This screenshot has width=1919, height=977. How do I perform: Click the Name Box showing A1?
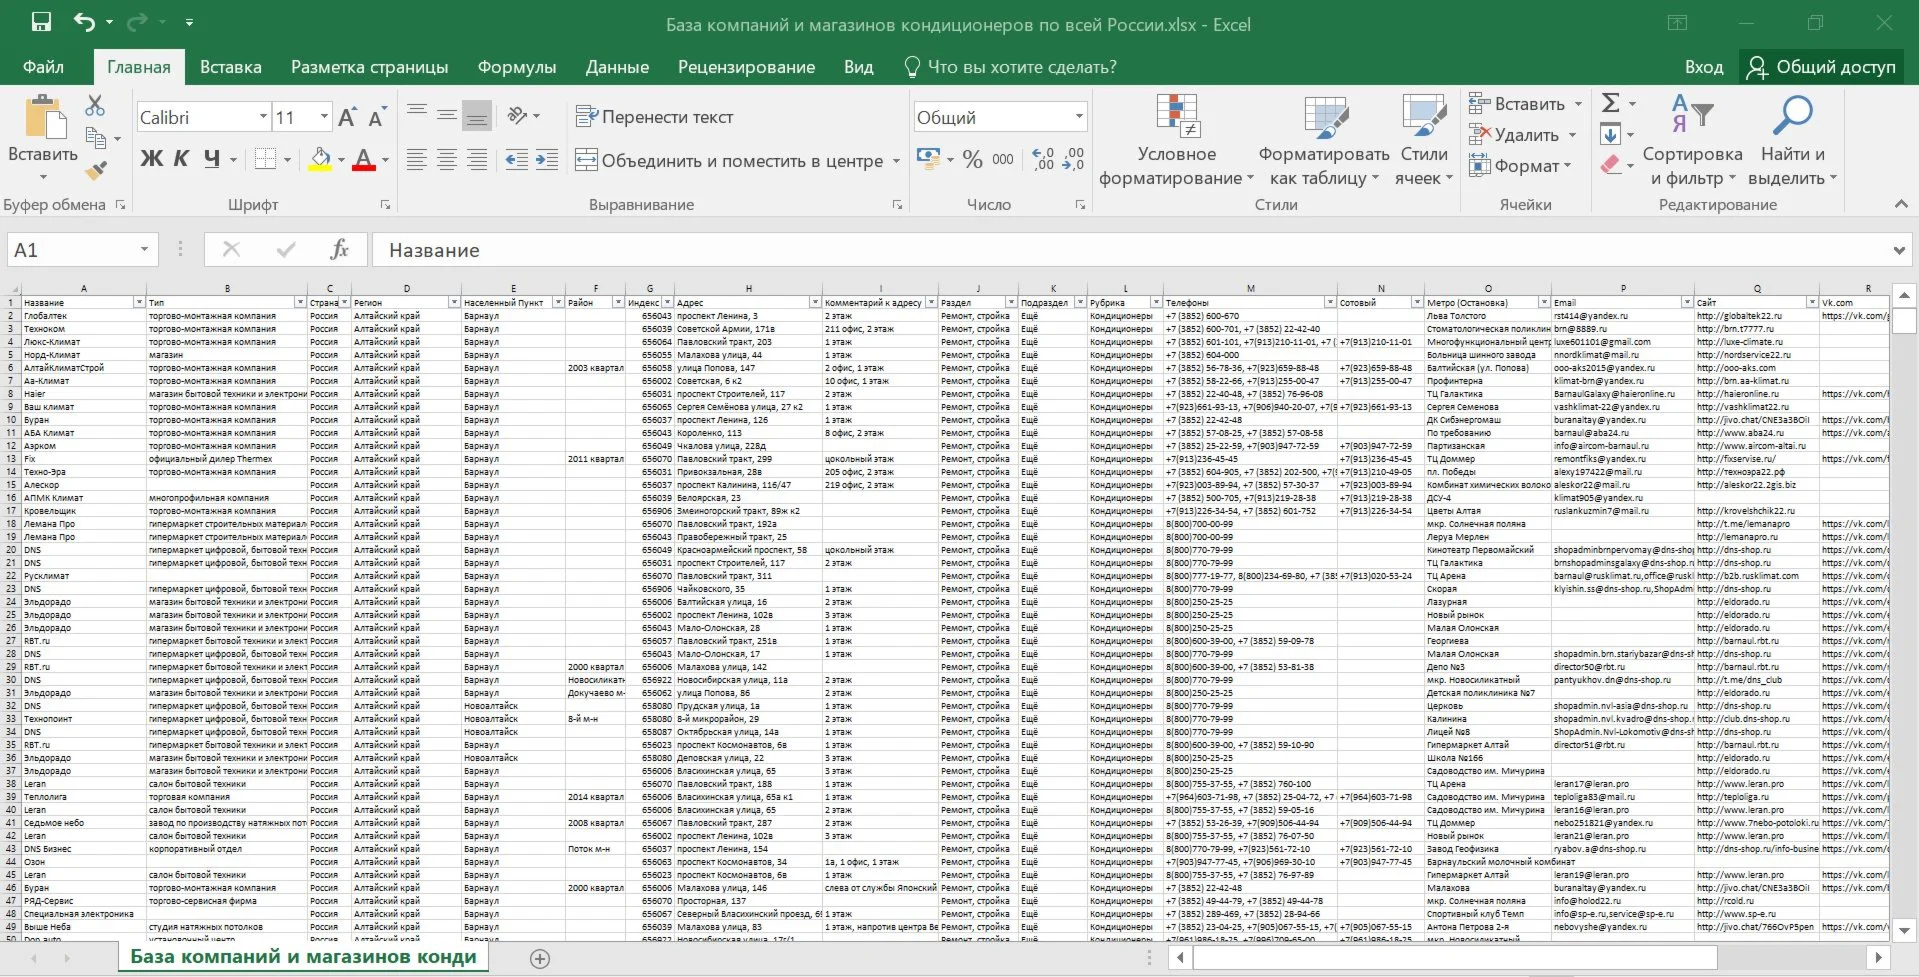pos(72,250)
